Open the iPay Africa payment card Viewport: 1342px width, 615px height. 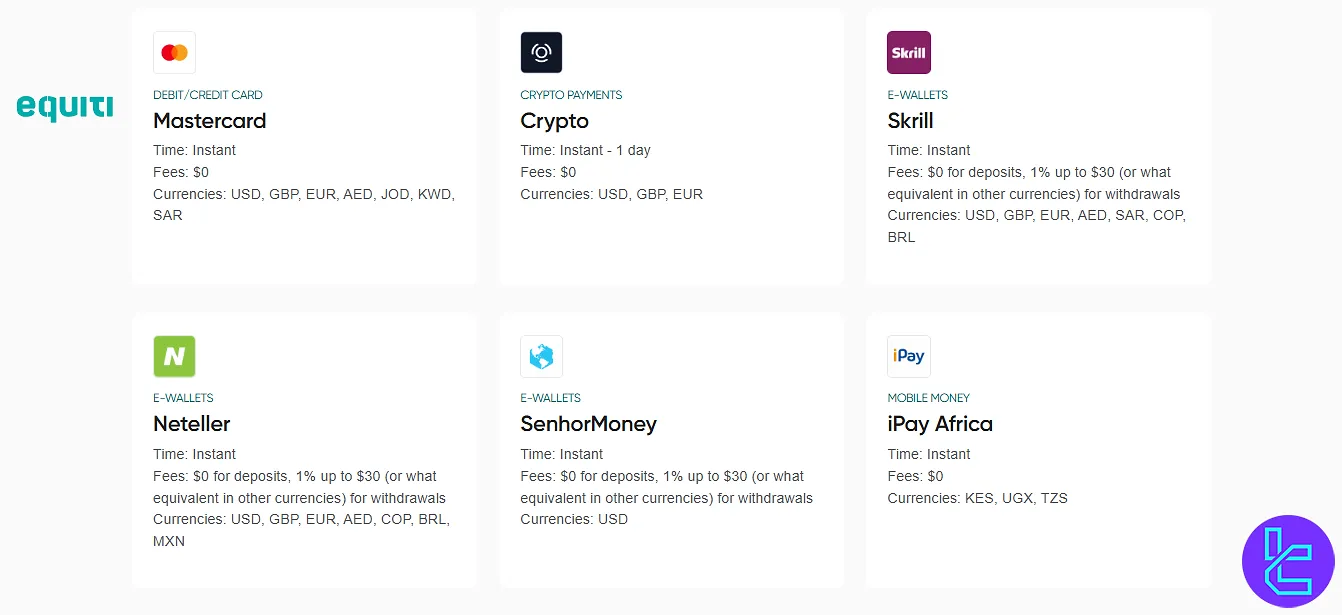point(1038,449)
